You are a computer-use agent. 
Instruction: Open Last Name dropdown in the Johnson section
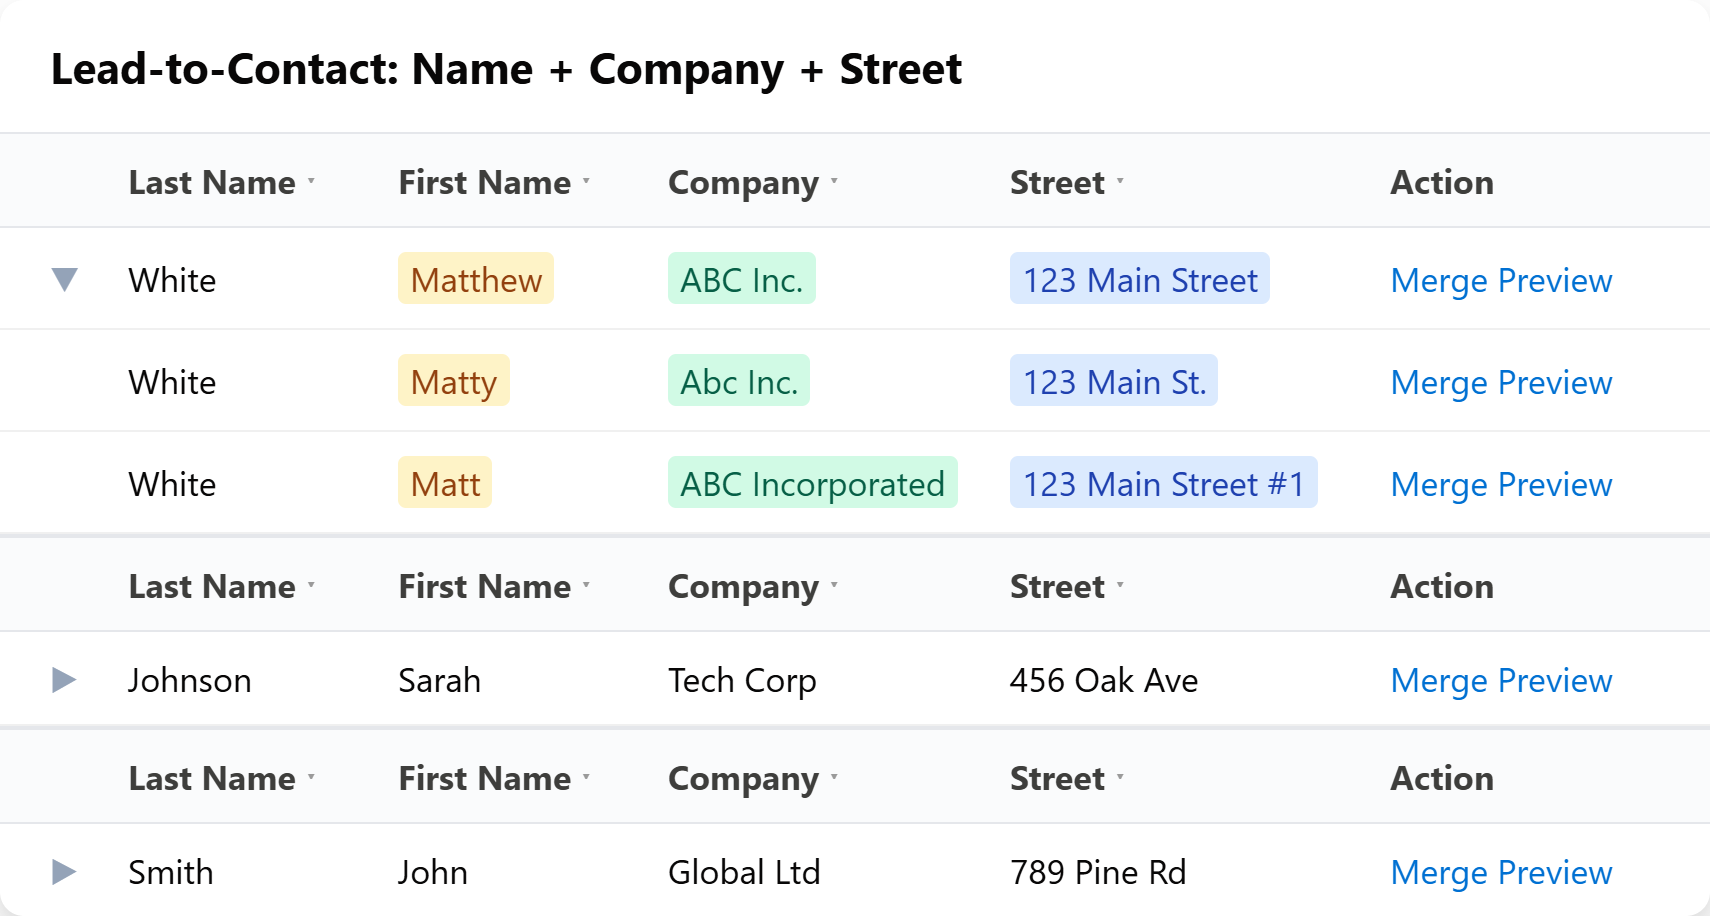[x=311, y=583]
